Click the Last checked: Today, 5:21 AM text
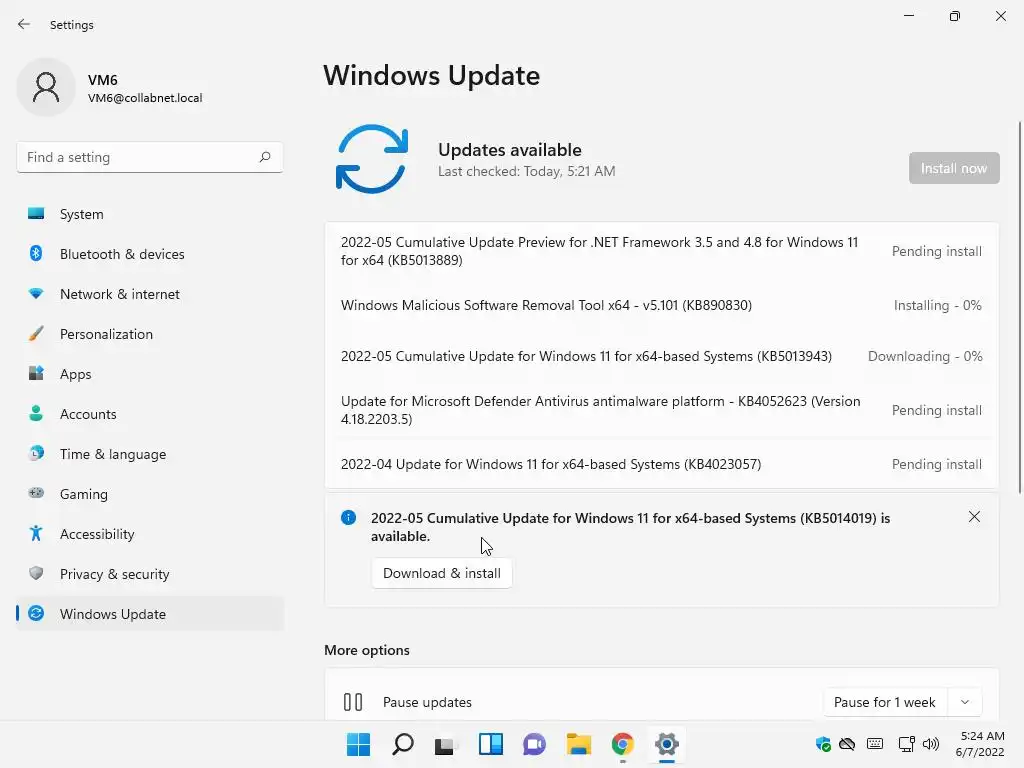1024x768 pixels. (526, 172)
